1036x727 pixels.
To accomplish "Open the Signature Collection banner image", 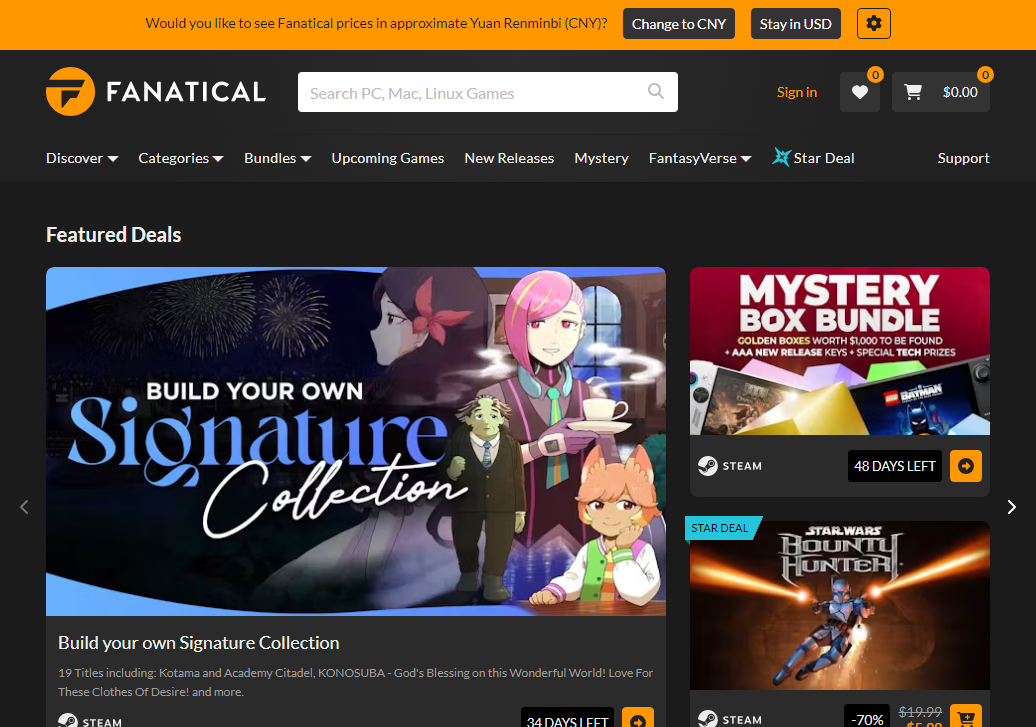I will coord(355,441).
